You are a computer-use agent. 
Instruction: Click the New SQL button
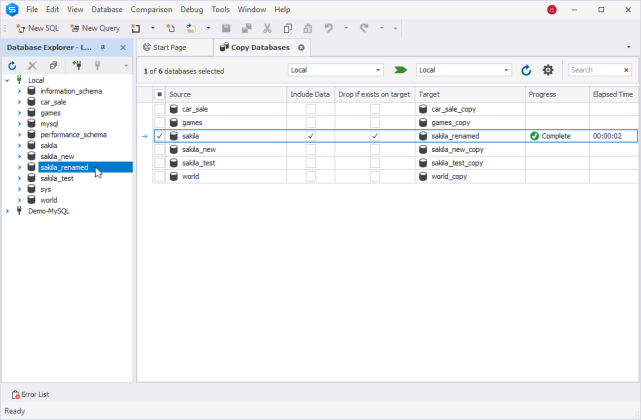pyautogui.click(x=36, y=28)
